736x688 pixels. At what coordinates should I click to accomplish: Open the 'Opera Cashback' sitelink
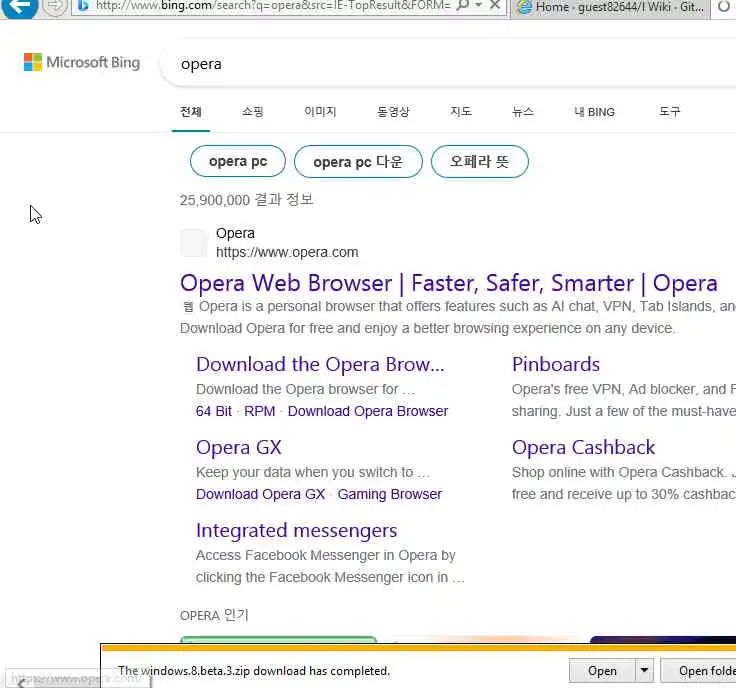point(583,448)
